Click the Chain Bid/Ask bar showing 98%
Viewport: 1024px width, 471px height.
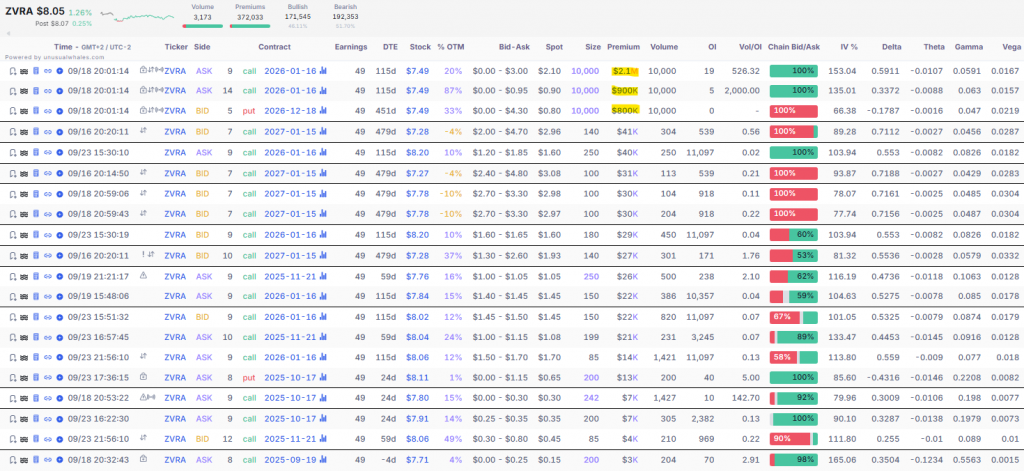pyautogui.click(x=793, y=460)
